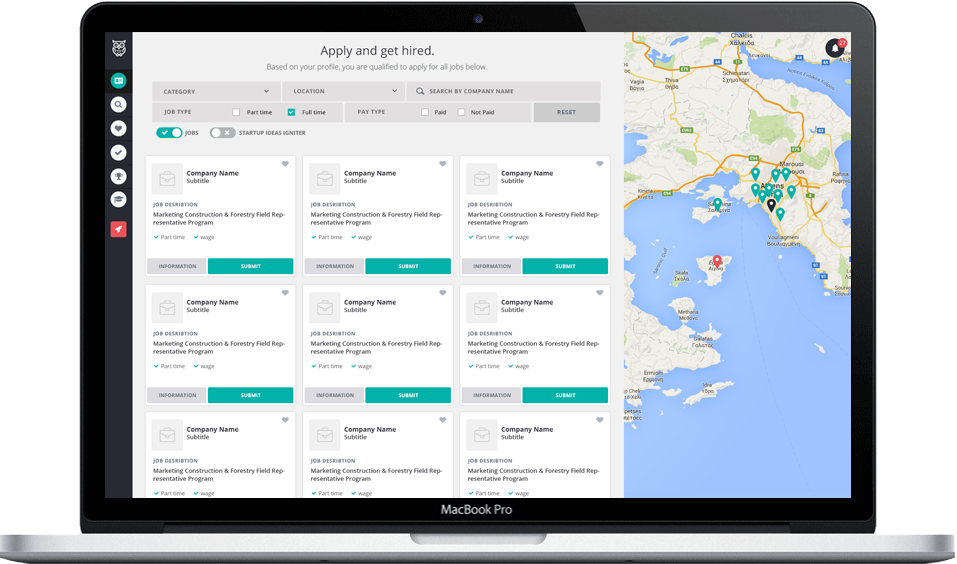
Task: Favorite the first job card using its heart
Action: (285, 164)
